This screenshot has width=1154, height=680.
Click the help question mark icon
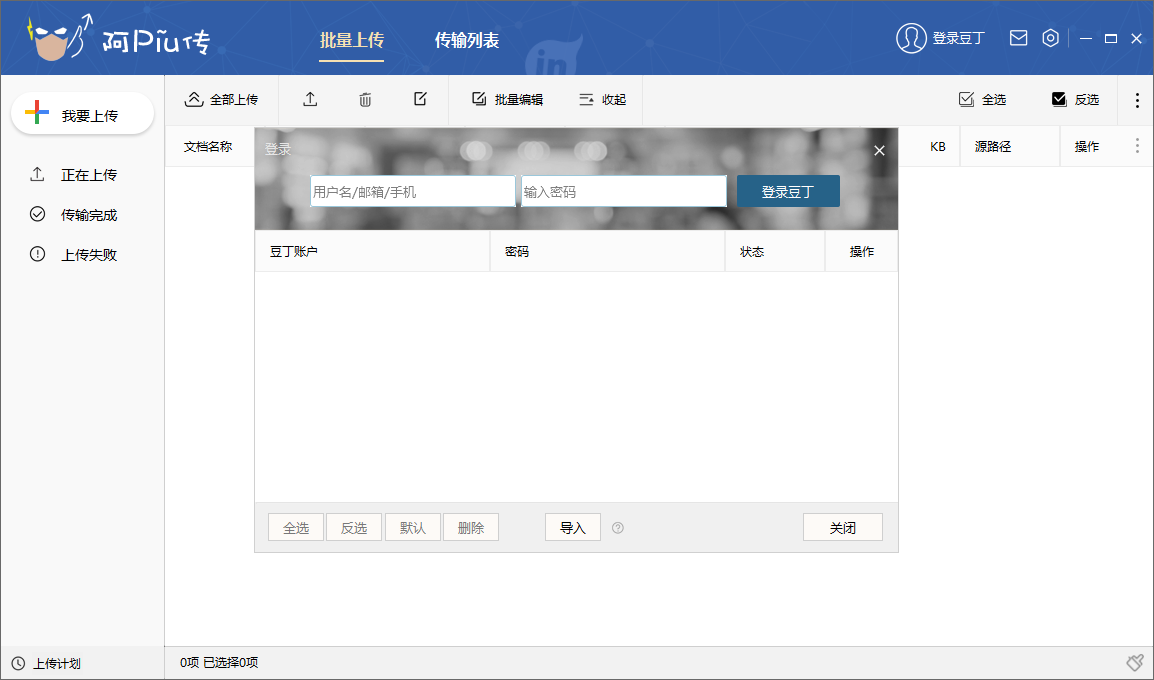coord(618,528)
